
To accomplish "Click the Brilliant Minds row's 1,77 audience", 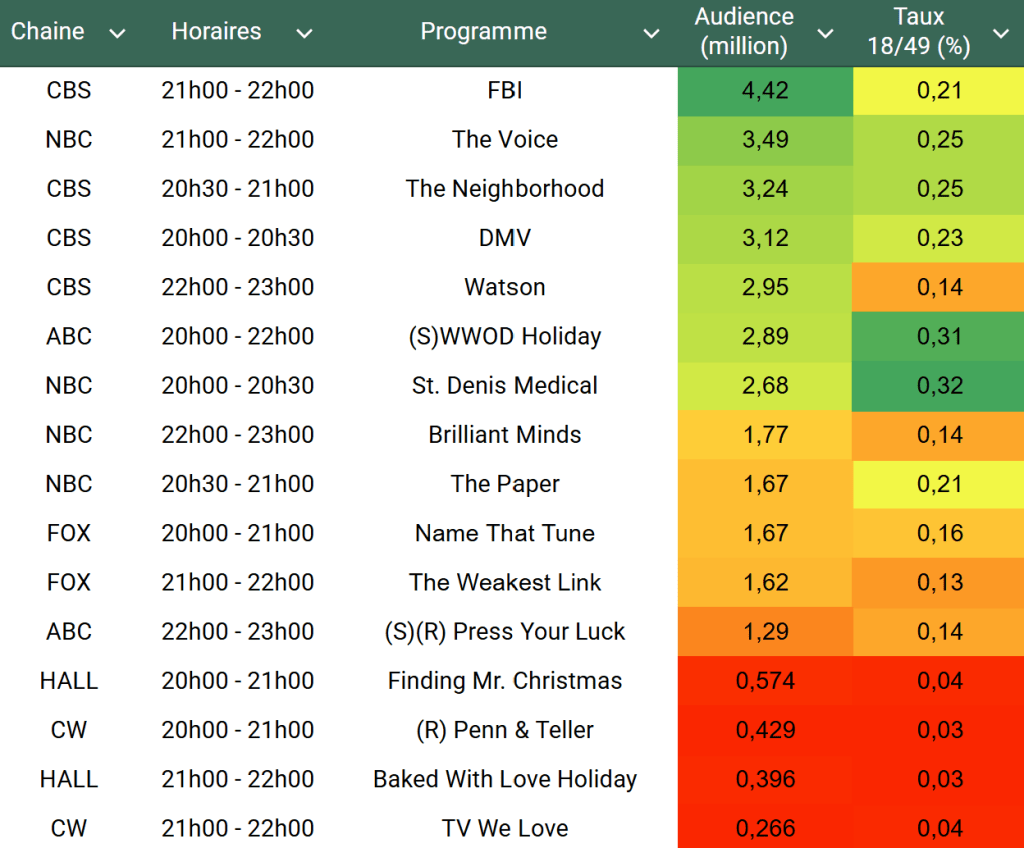I will coord(765,435).
